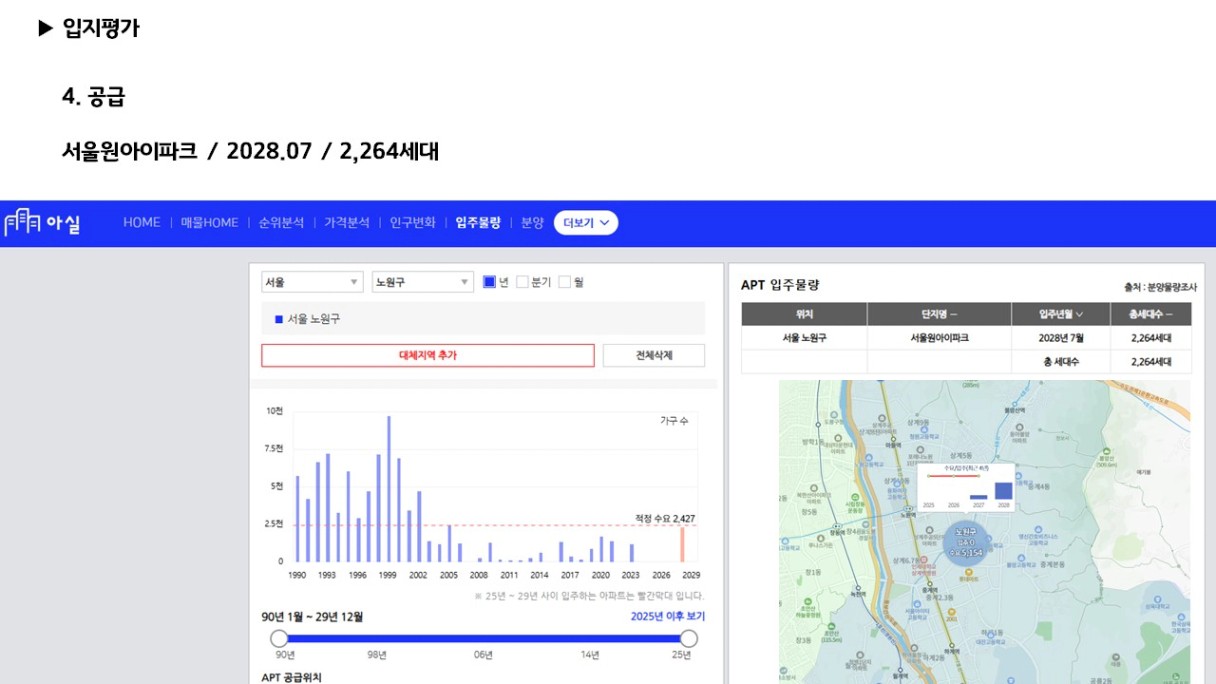The width and height of the screenshot is (1216, 684).
Task: Sort by 단지명 column header
Action: tap(939, 314)
